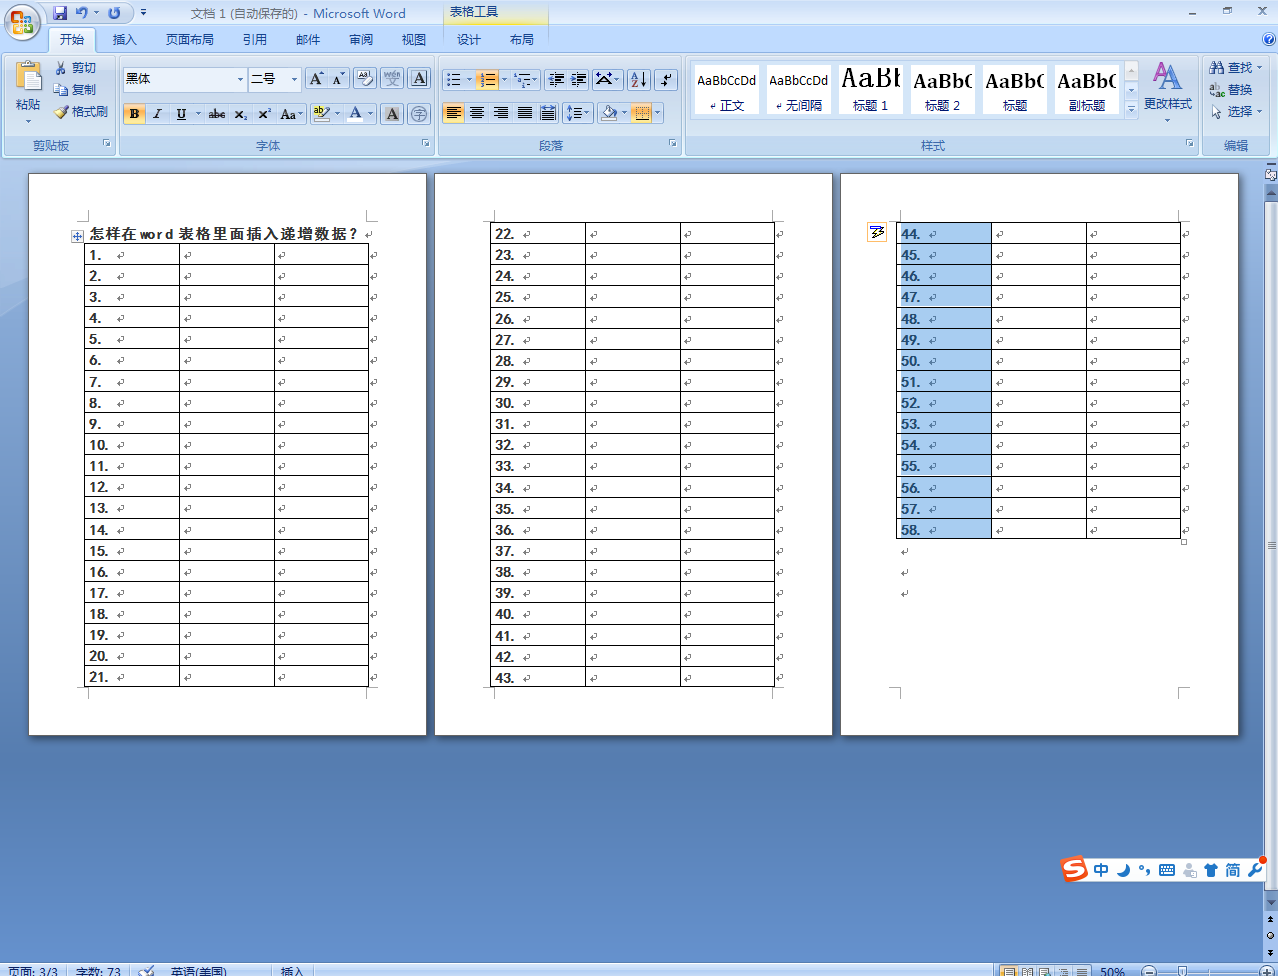Toggle right text alignment
This screenshot has width=1278, height=976.
pyautogui.click(x=501, y=113)
